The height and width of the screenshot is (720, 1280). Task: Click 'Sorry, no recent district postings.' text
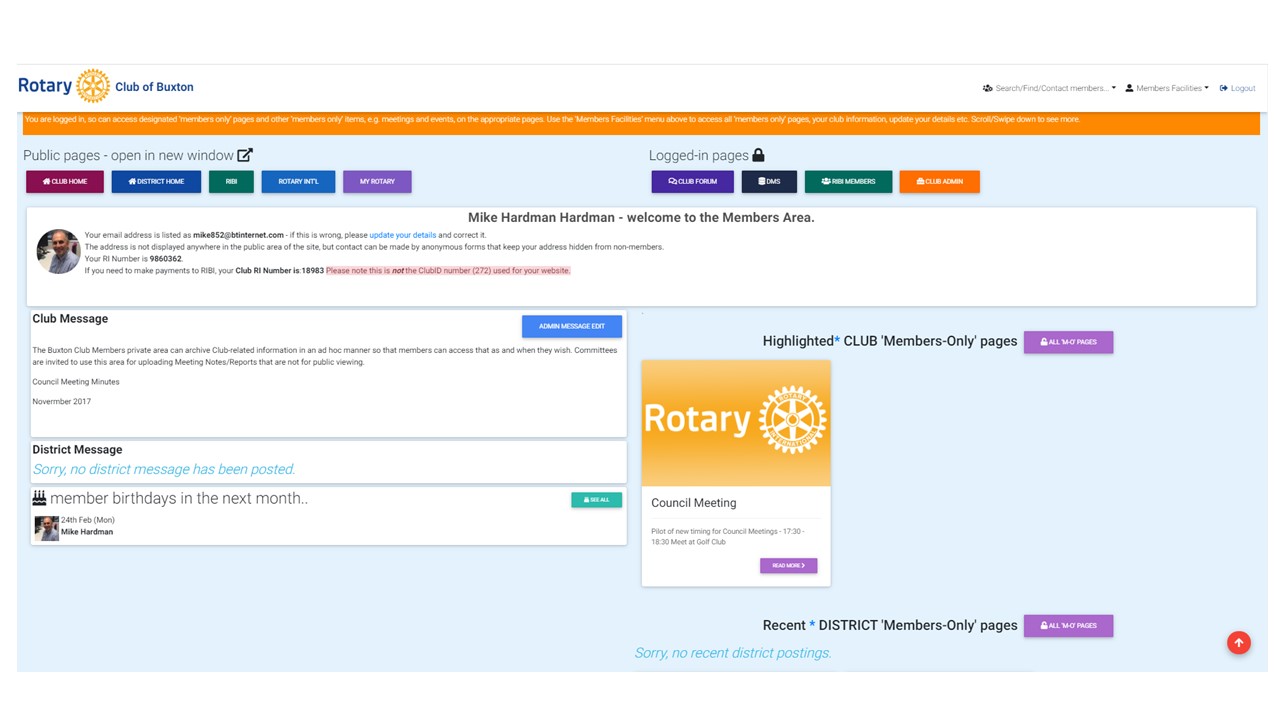733,653
